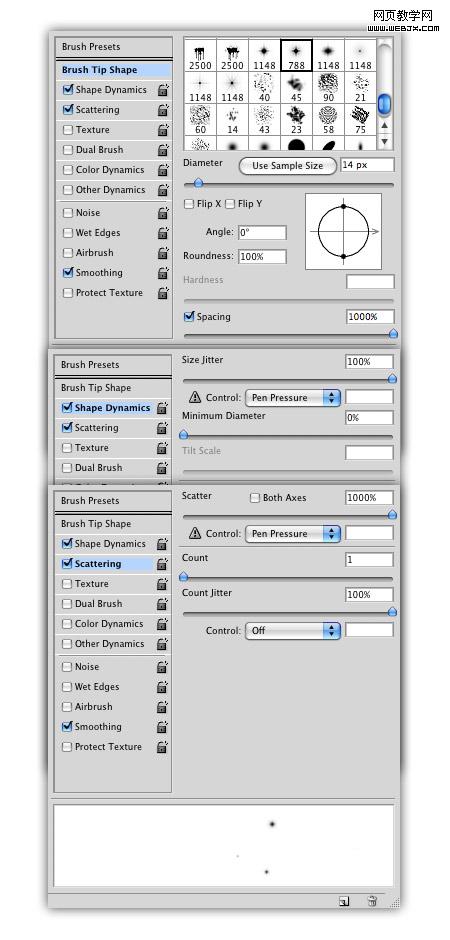Click warning icon beside Scatter Control
The image size is (450, 940).
pos(195,534)
